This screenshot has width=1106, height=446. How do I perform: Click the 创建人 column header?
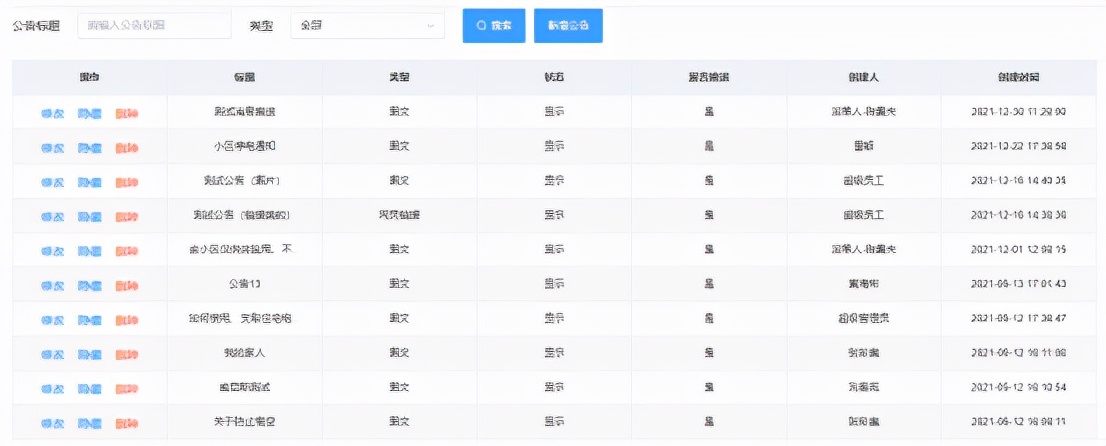[x=863, y=78]
